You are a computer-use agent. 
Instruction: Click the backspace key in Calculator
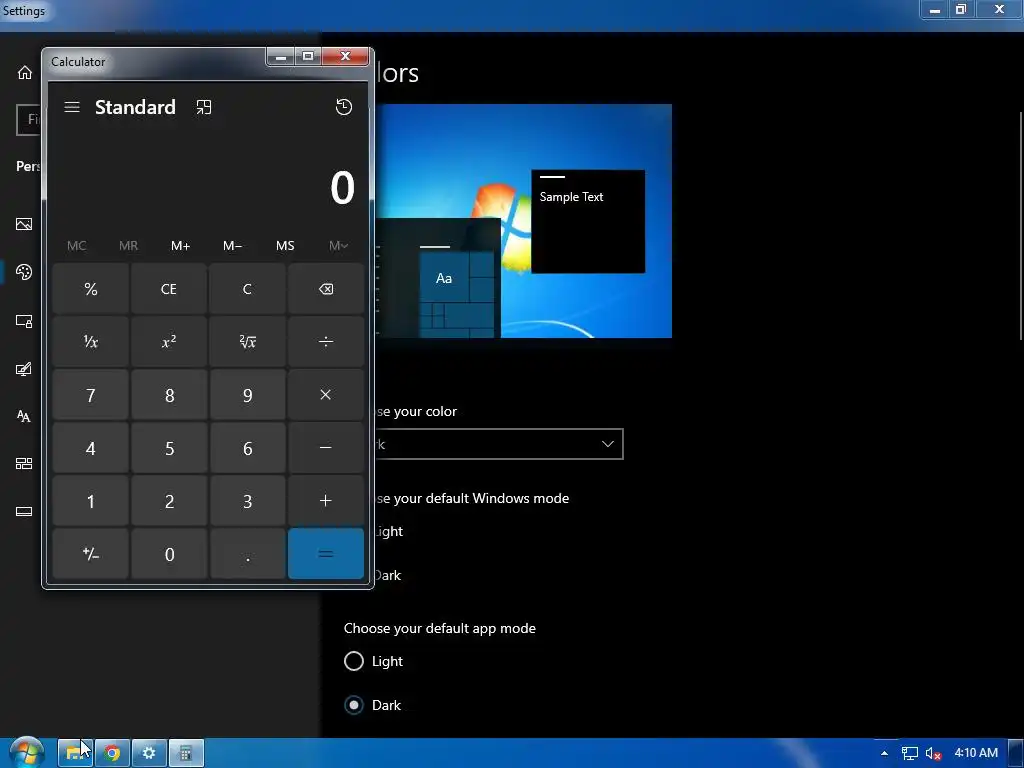point(325,289)
